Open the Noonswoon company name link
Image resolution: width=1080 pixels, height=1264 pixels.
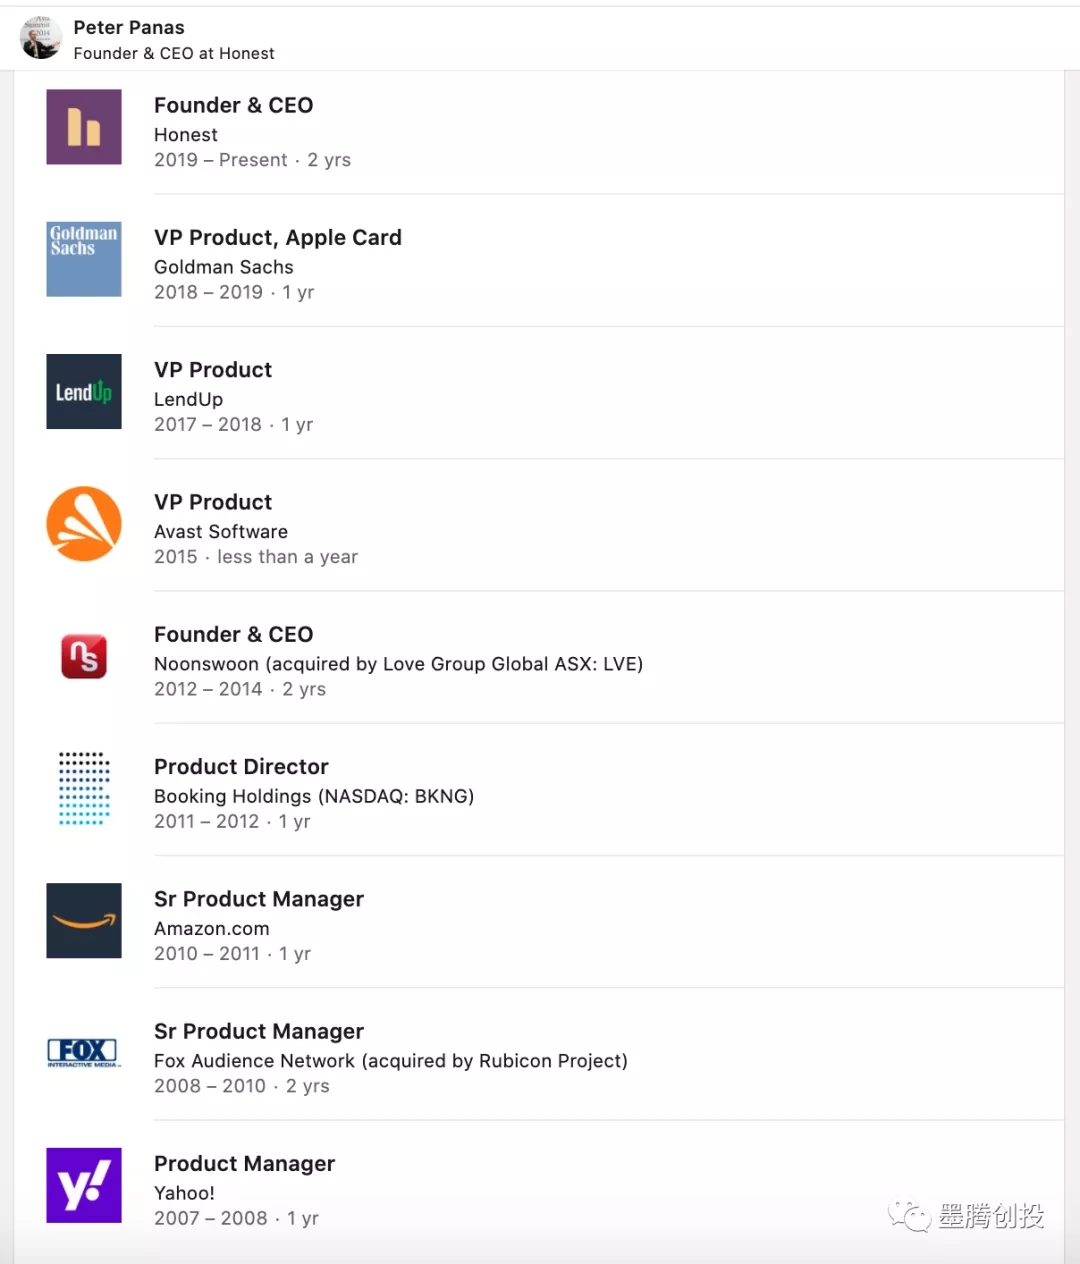398,664
